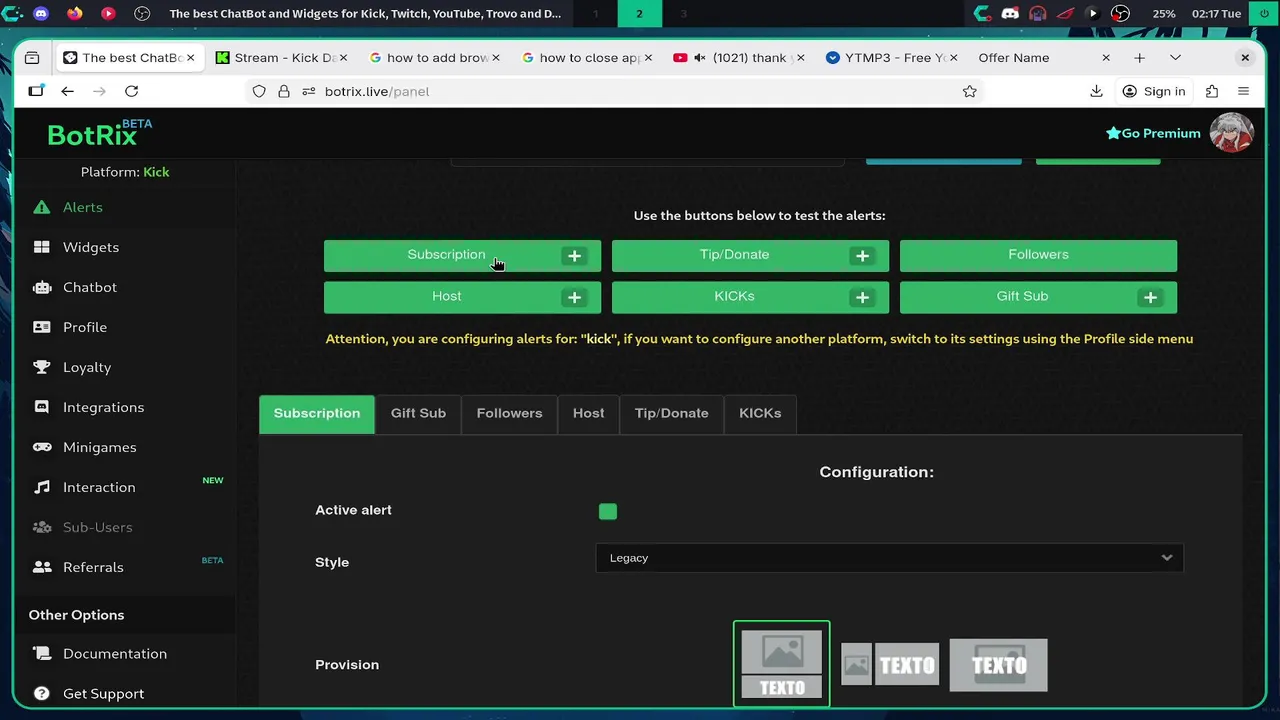Click the Loyalty trophy icon
The height and width of the screenshot is (720, 1280).
pyautogui.click(x=41, y=367)
